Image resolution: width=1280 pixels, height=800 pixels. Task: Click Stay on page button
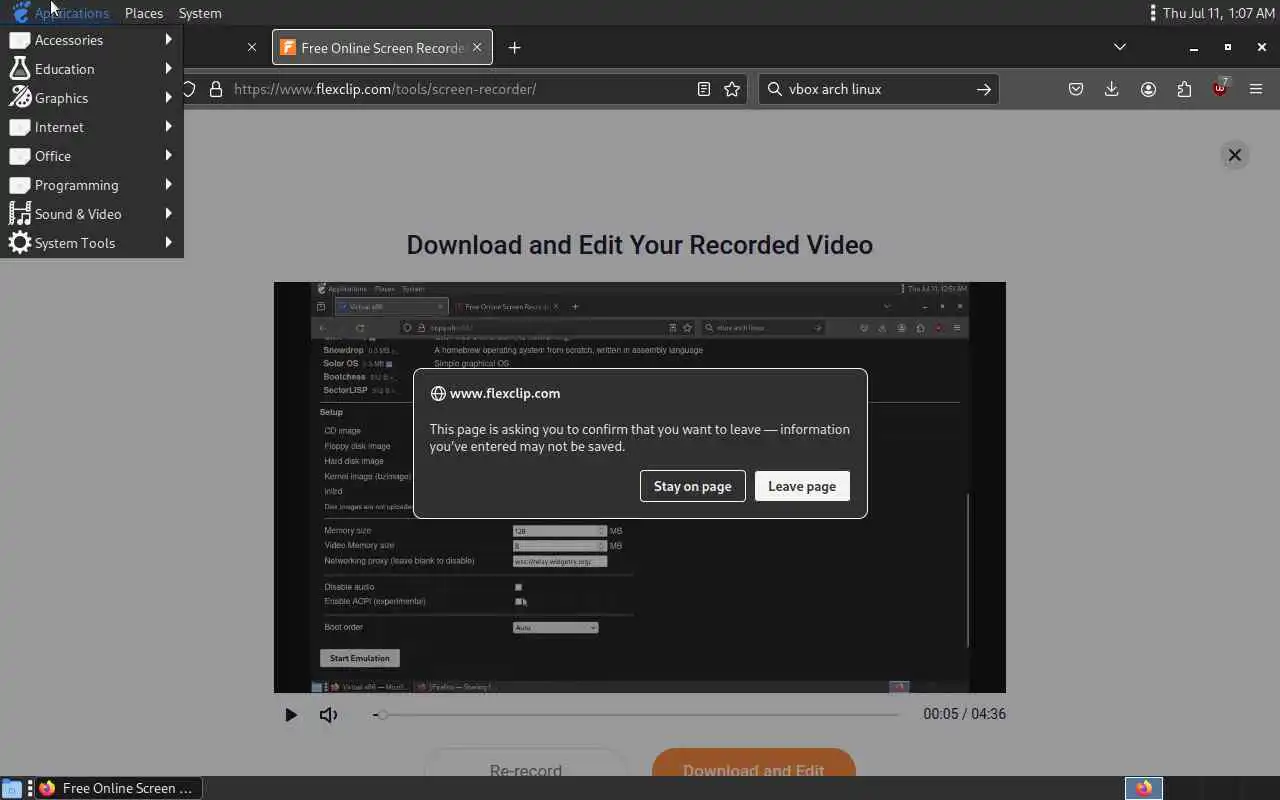(693, 486)
